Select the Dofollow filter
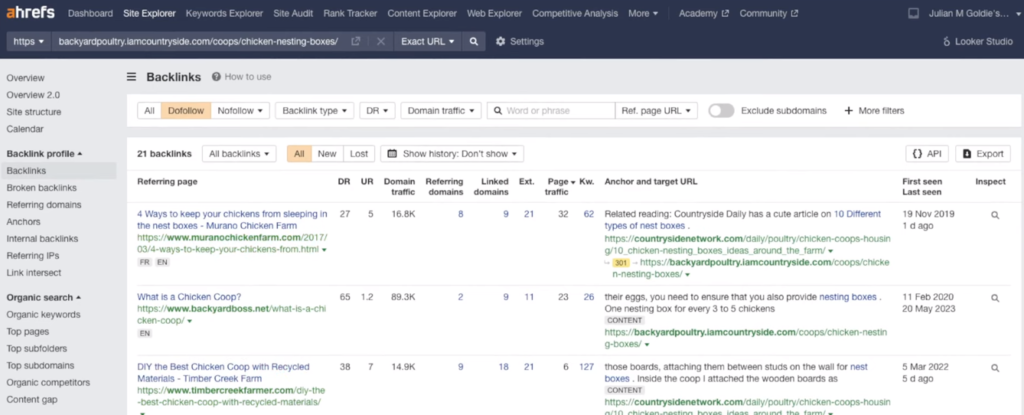The height and width of the screenshot is (415, 1024). click(185, 110)
